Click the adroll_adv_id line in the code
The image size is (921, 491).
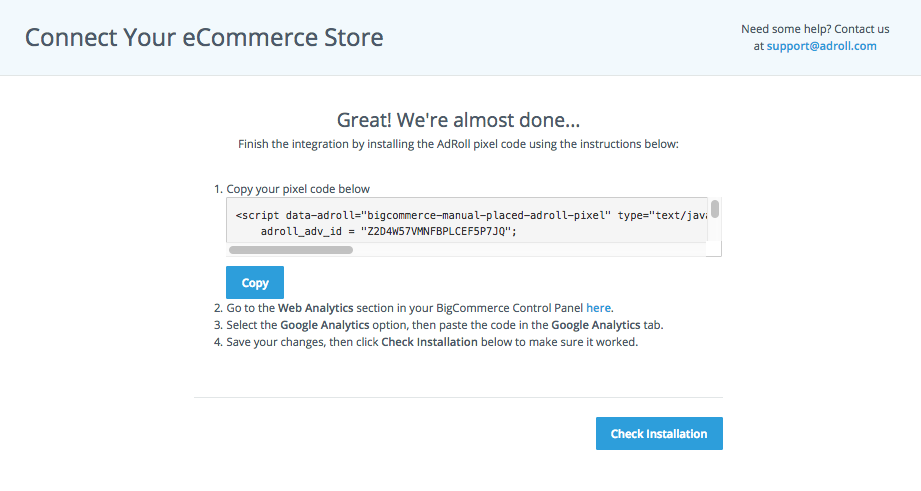(386, 231)
